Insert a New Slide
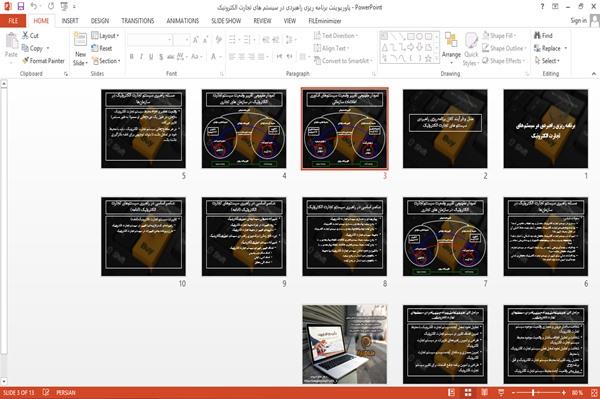Screen dimensions: 600x399 click(80, 49)
